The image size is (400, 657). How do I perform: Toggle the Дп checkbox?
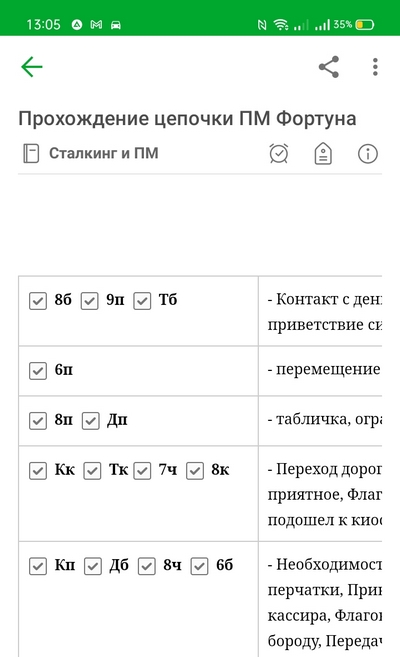[x=90, y=421]
